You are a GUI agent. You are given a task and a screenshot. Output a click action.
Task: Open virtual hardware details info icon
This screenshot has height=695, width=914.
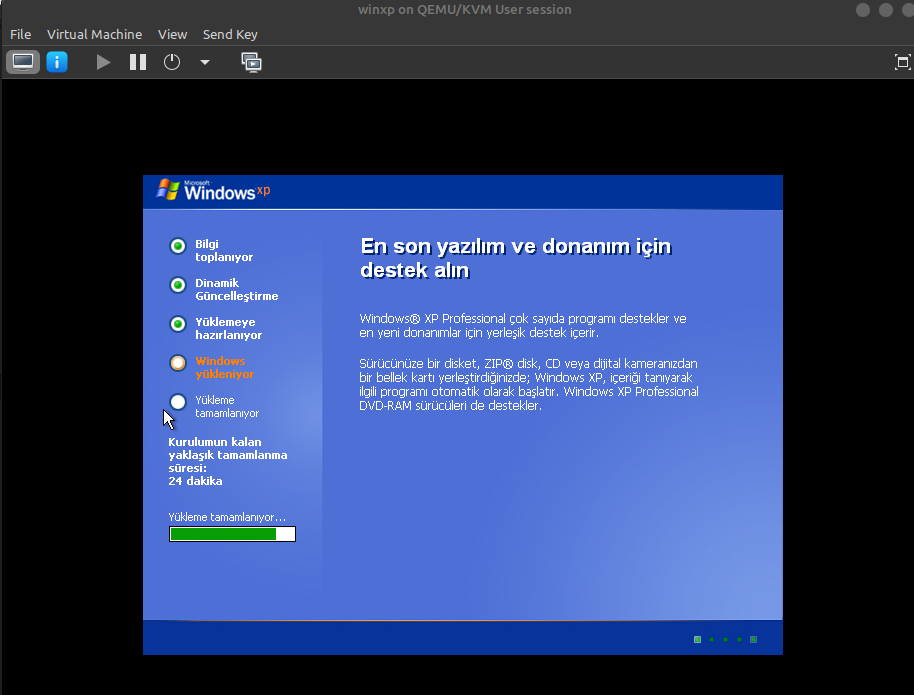click(x=57, y=62)
